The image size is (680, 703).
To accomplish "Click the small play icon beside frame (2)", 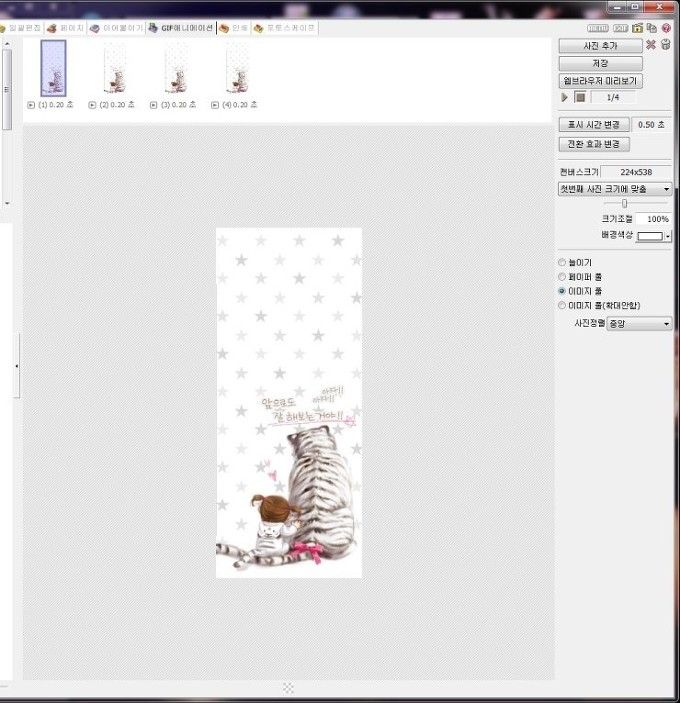I will (92, 105).
